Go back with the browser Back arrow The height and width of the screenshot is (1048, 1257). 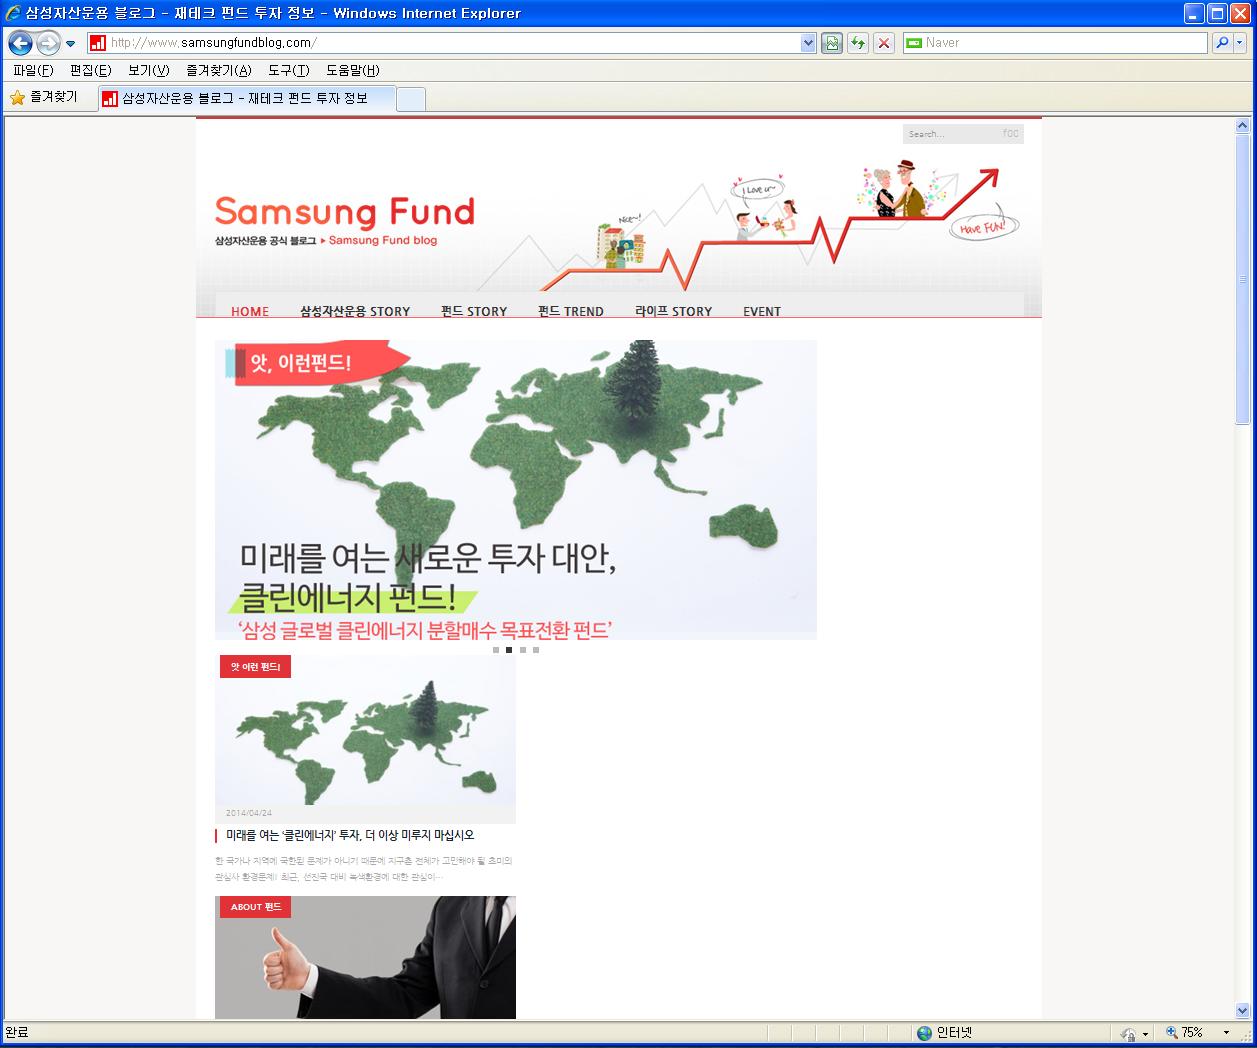click(x=20, y=43)
